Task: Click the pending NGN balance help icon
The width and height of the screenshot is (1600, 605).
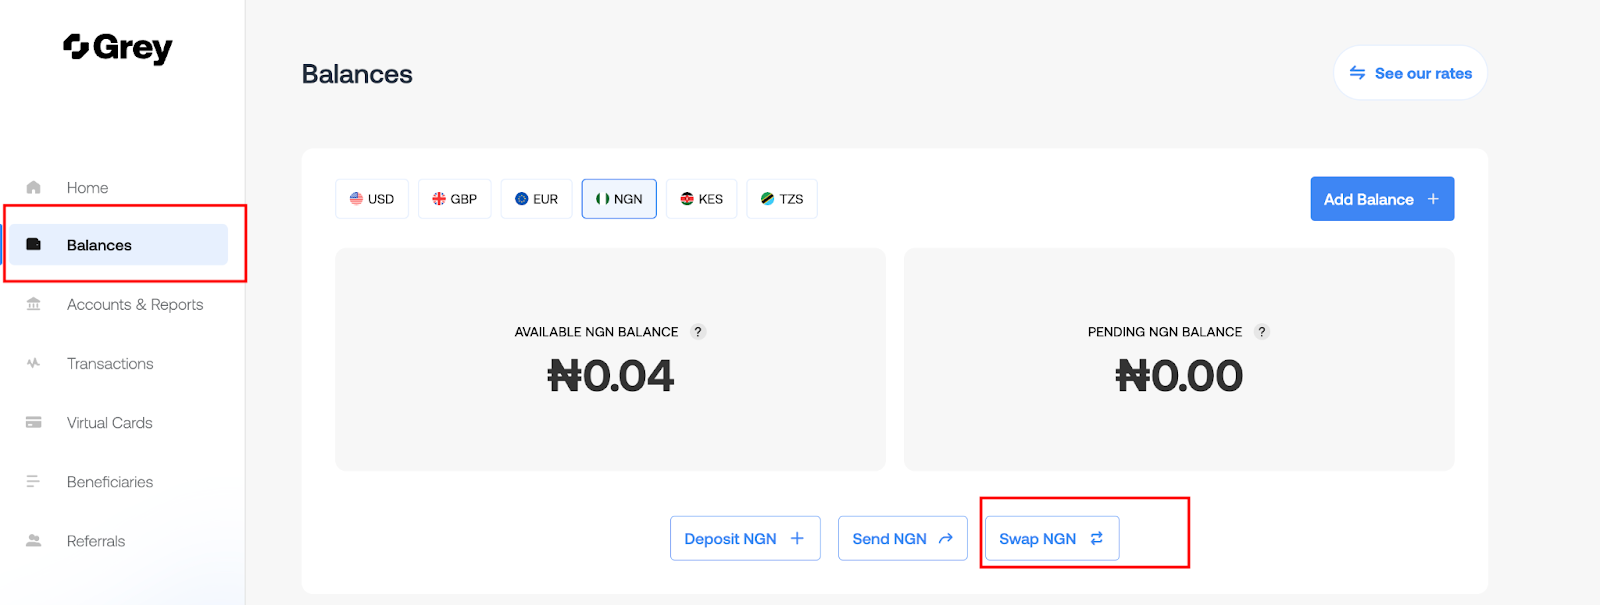Action: pos(1262,332)
